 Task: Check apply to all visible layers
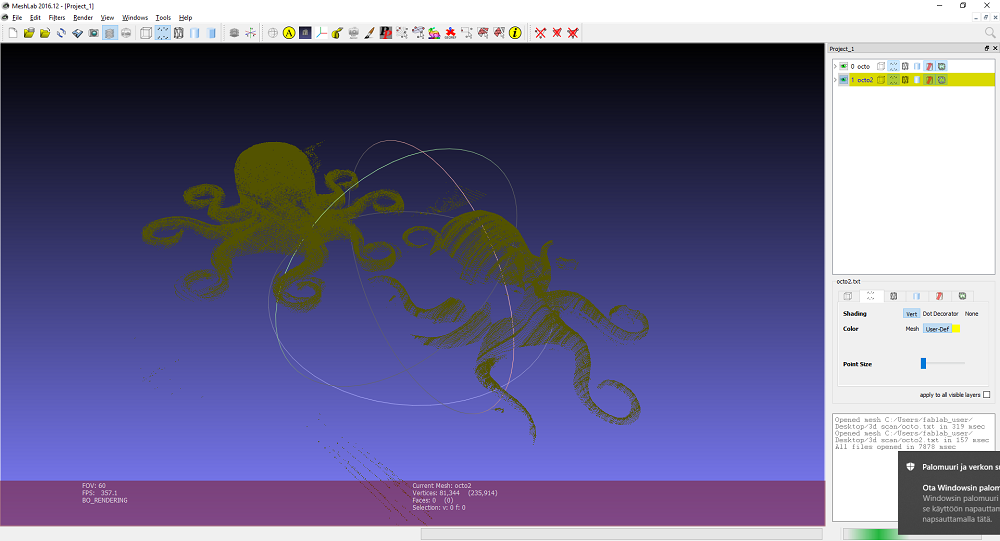point(987,394)
